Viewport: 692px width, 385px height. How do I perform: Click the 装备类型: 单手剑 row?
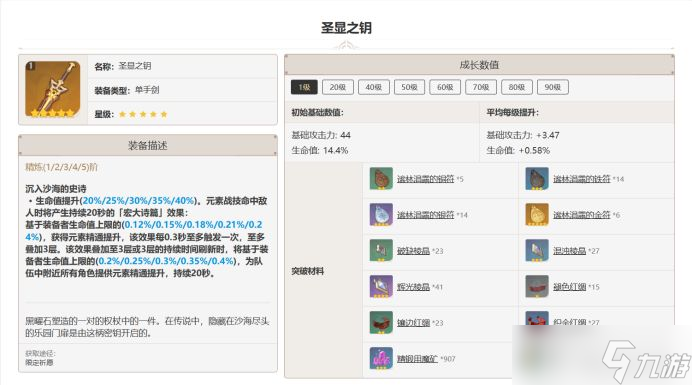point(182,90)
